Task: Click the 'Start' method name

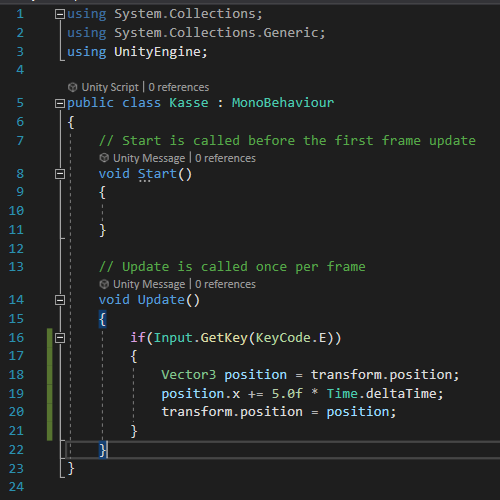Action: pos(157,174)
